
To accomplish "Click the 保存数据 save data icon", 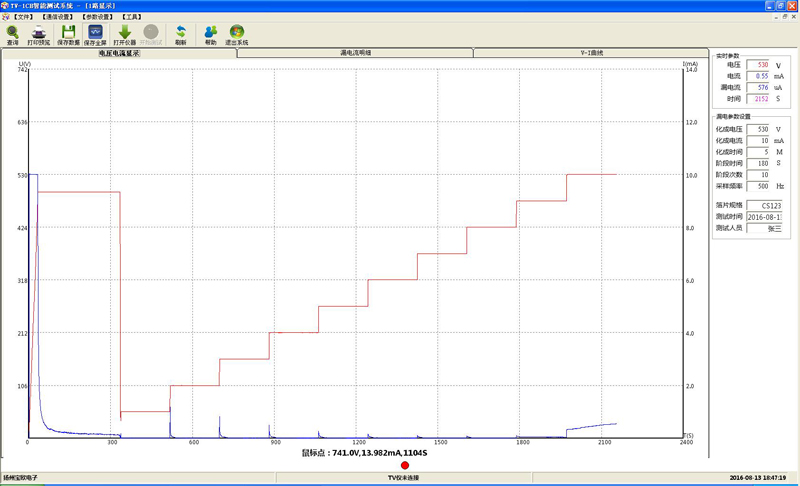I will (x=68, y=35).
